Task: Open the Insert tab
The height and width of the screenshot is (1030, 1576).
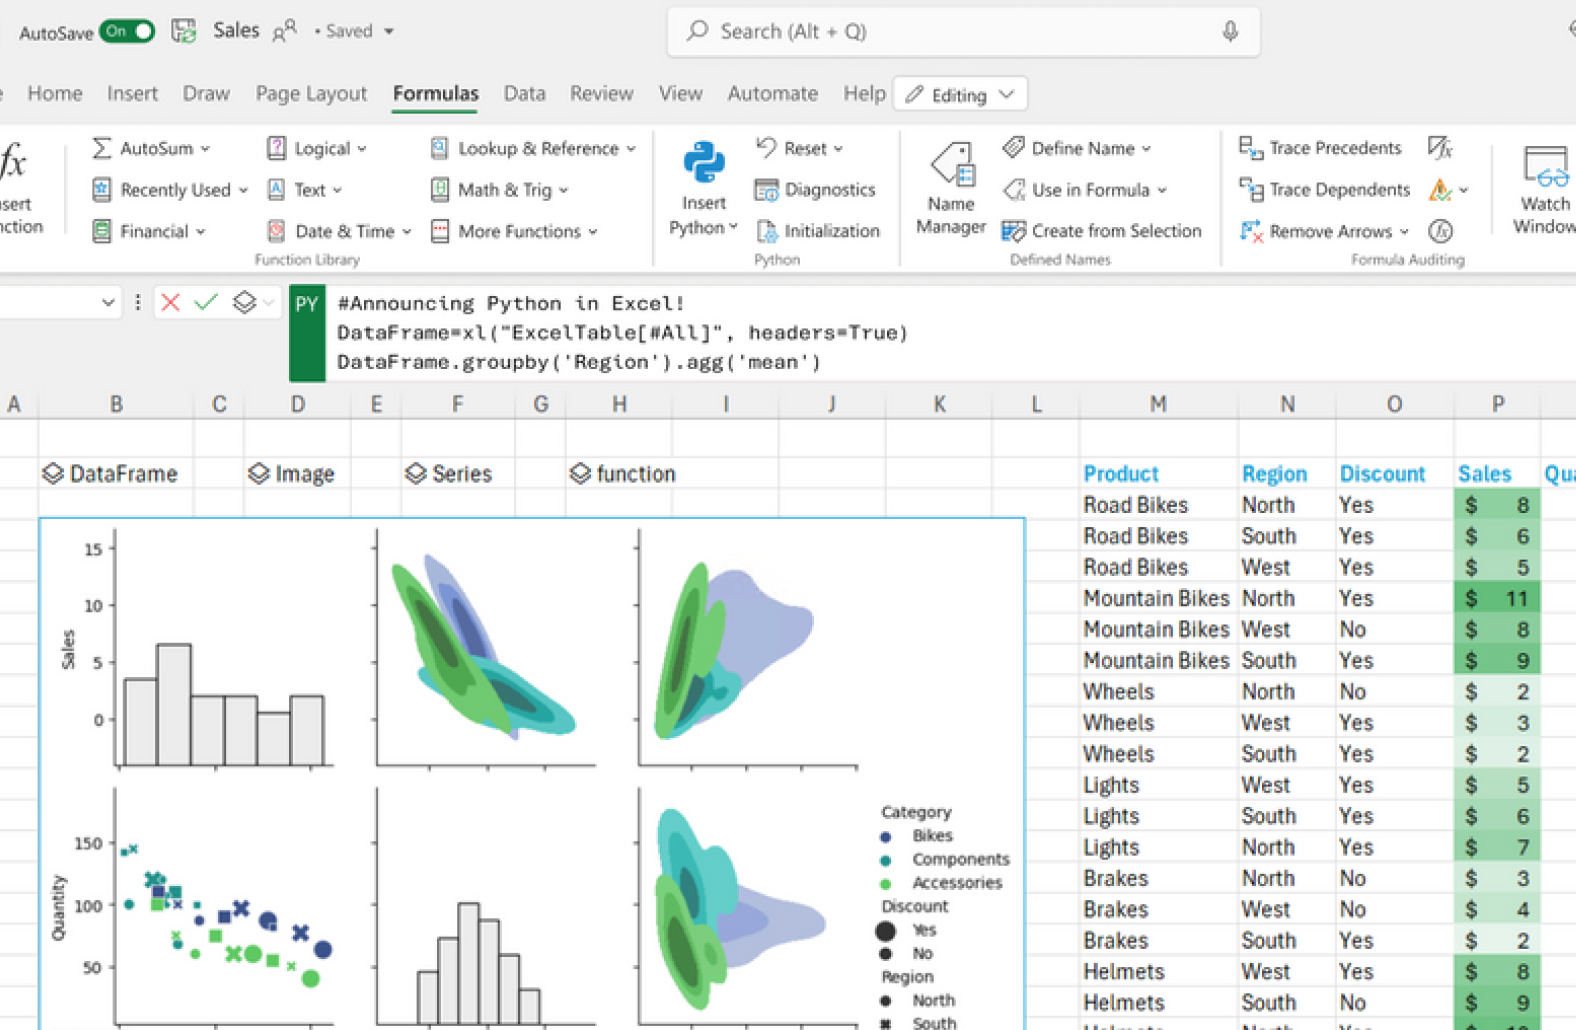Action: tap(132, 94)
